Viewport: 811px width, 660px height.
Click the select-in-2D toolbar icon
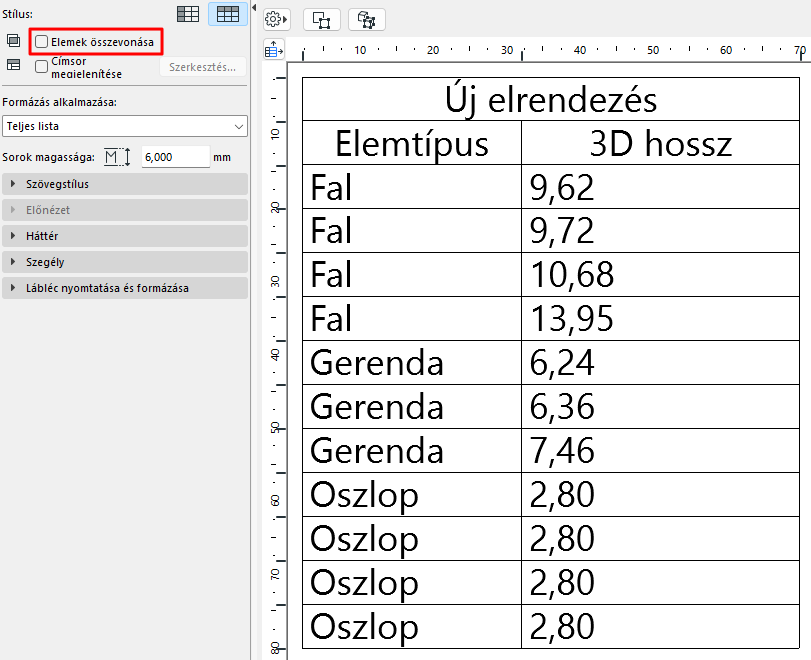click(321, 20)
